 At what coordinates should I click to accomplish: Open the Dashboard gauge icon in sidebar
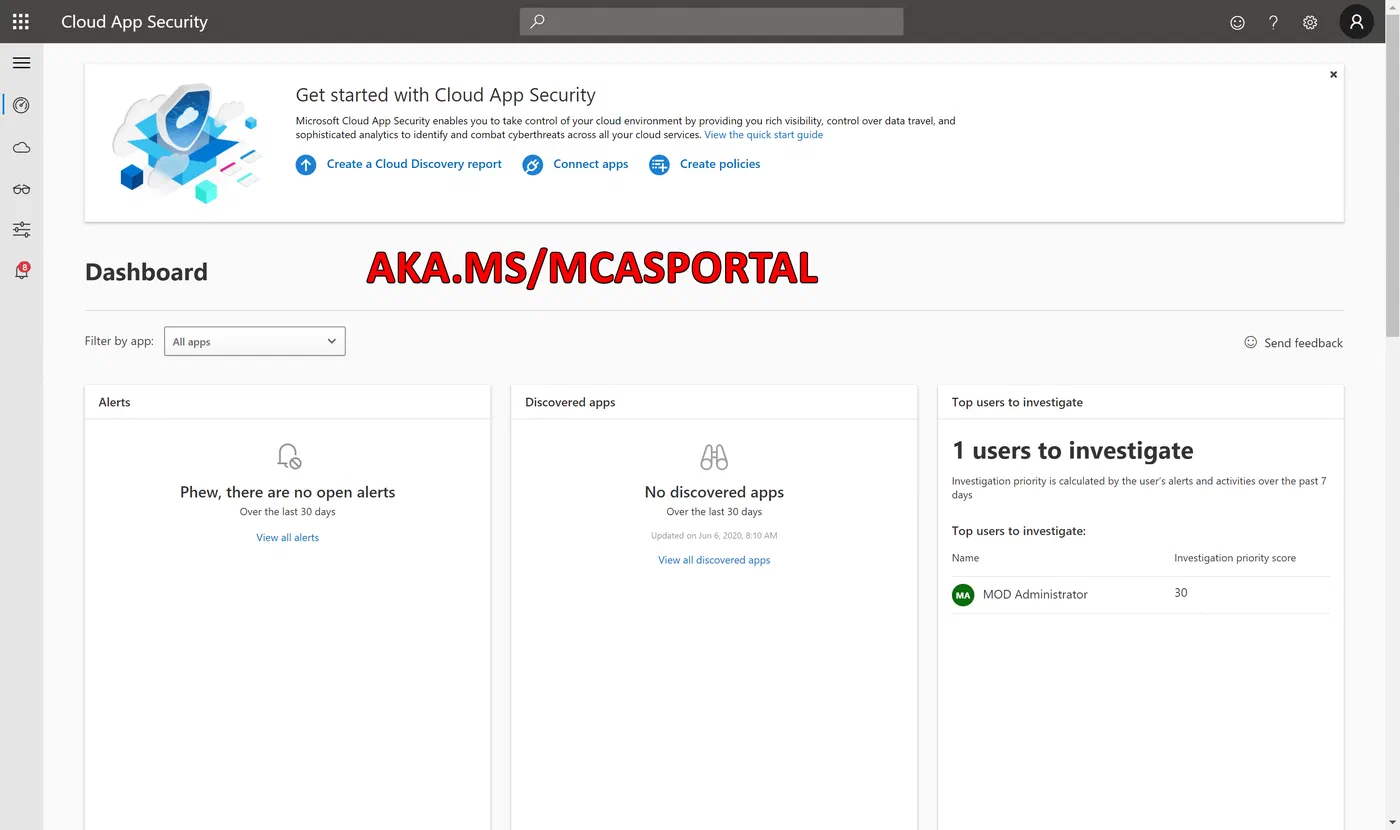(21, 105)
